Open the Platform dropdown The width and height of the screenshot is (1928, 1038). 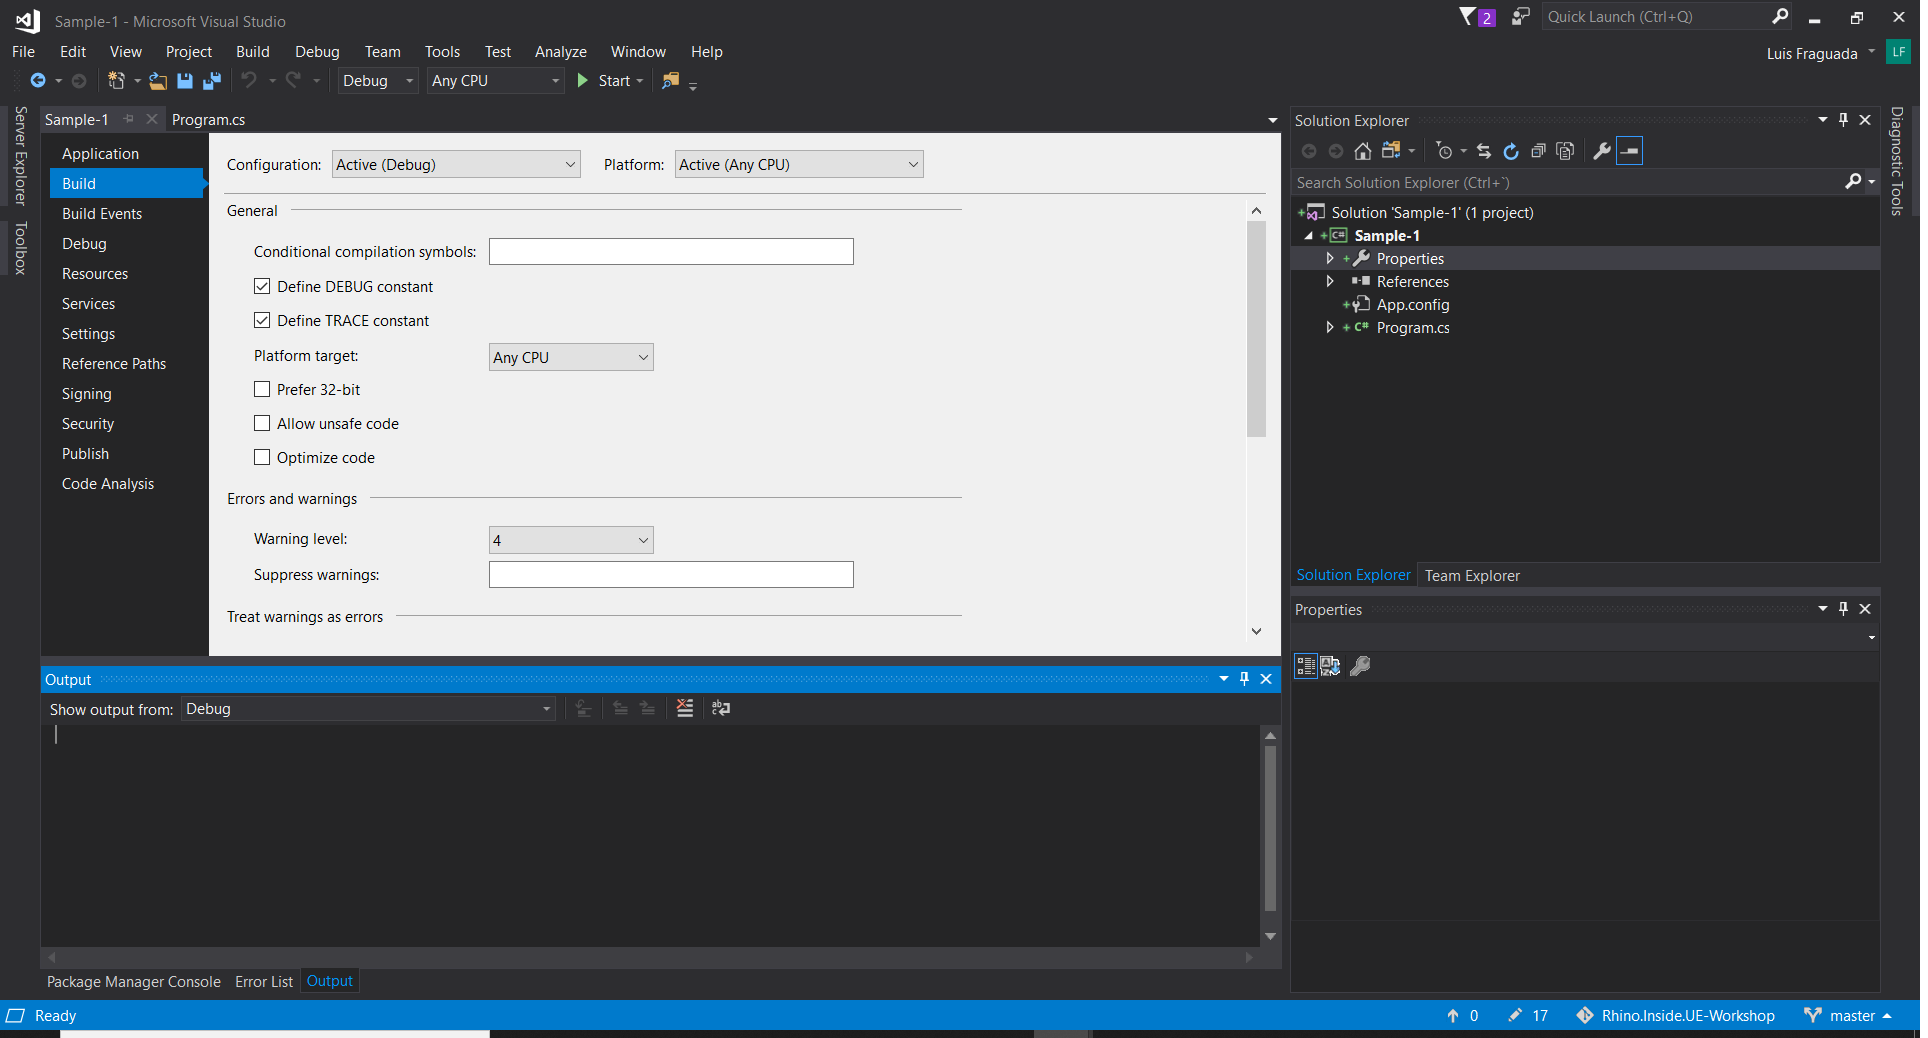799,165
